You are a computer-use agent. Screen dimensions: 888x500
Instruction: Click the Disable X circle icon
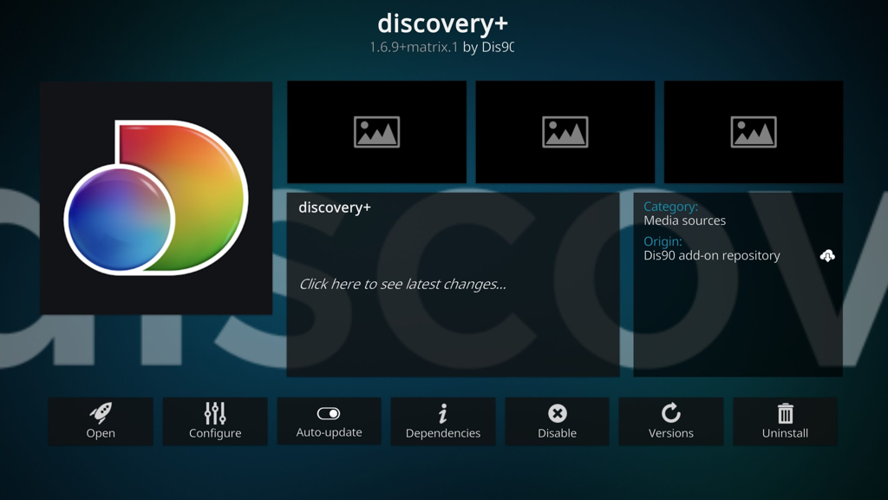pos(557,412)
